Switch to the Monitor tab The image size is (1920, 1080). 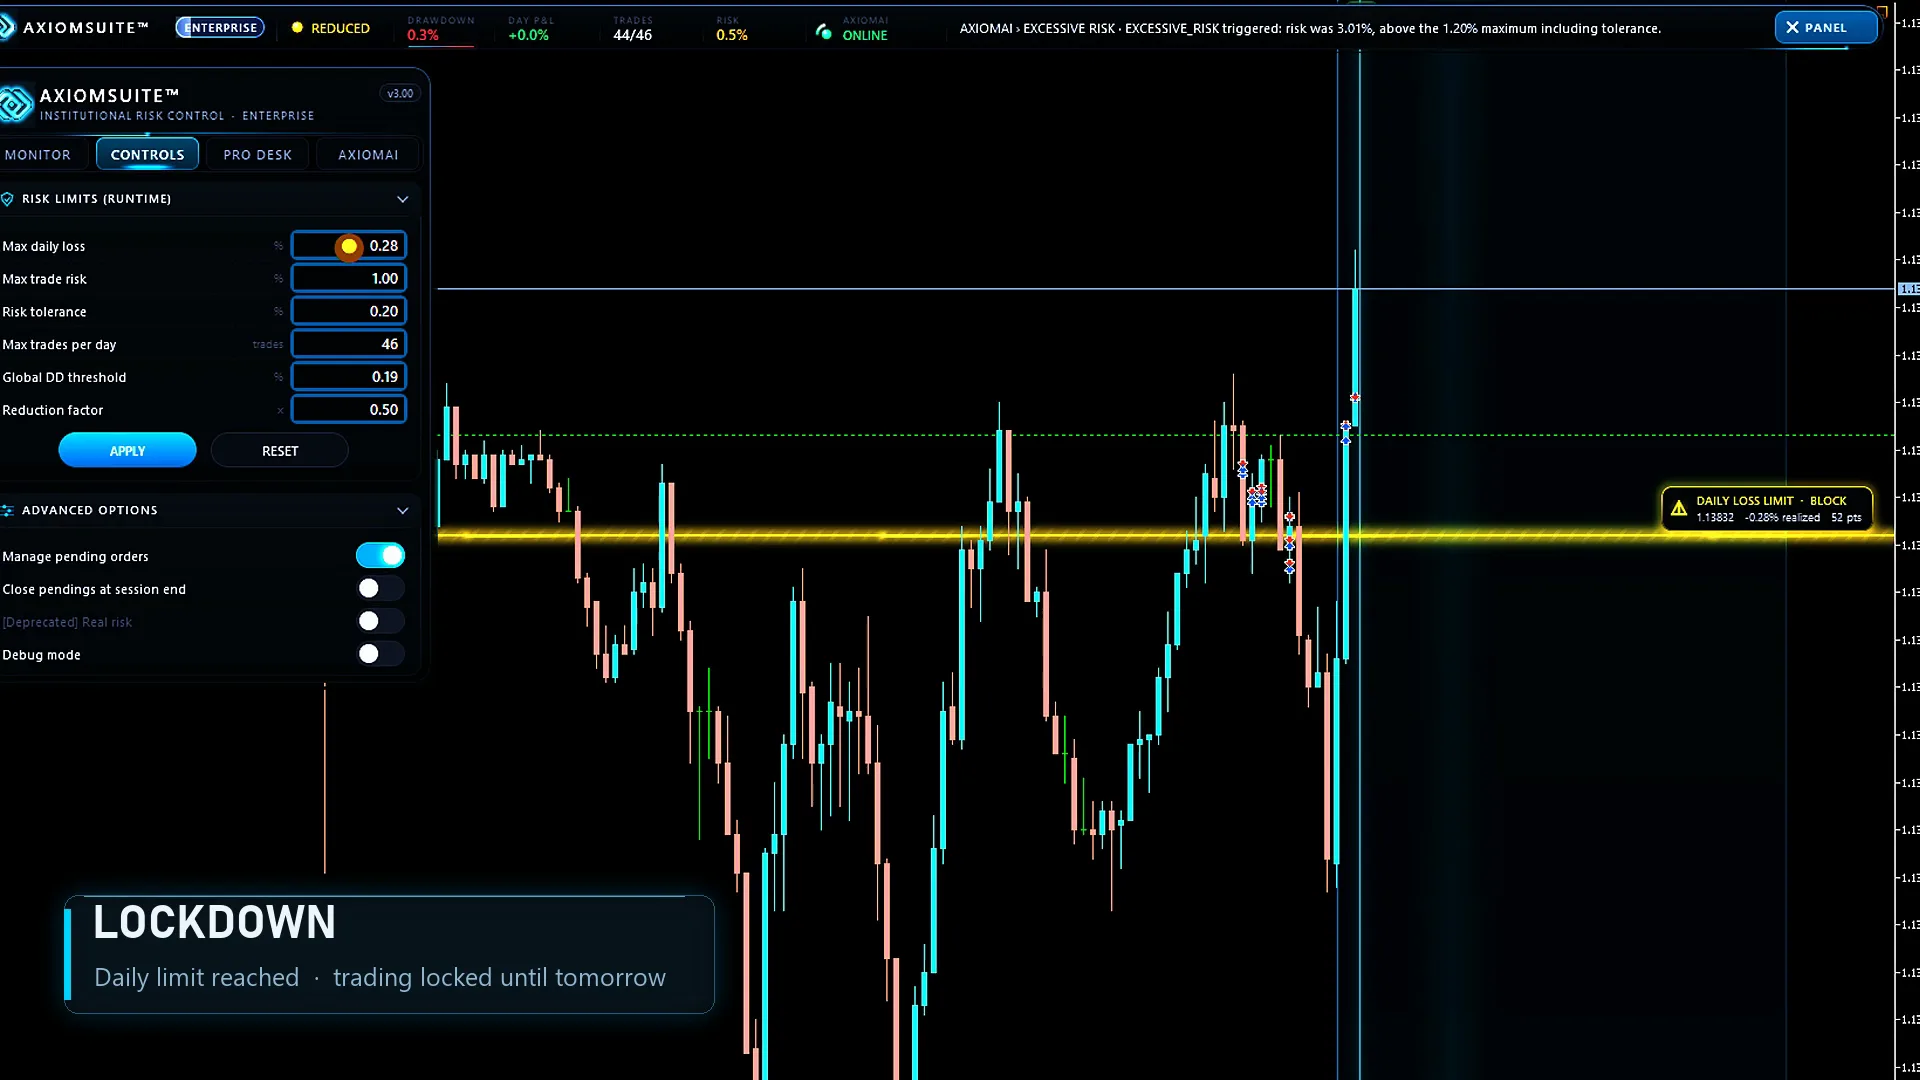[x=38, y=155]
